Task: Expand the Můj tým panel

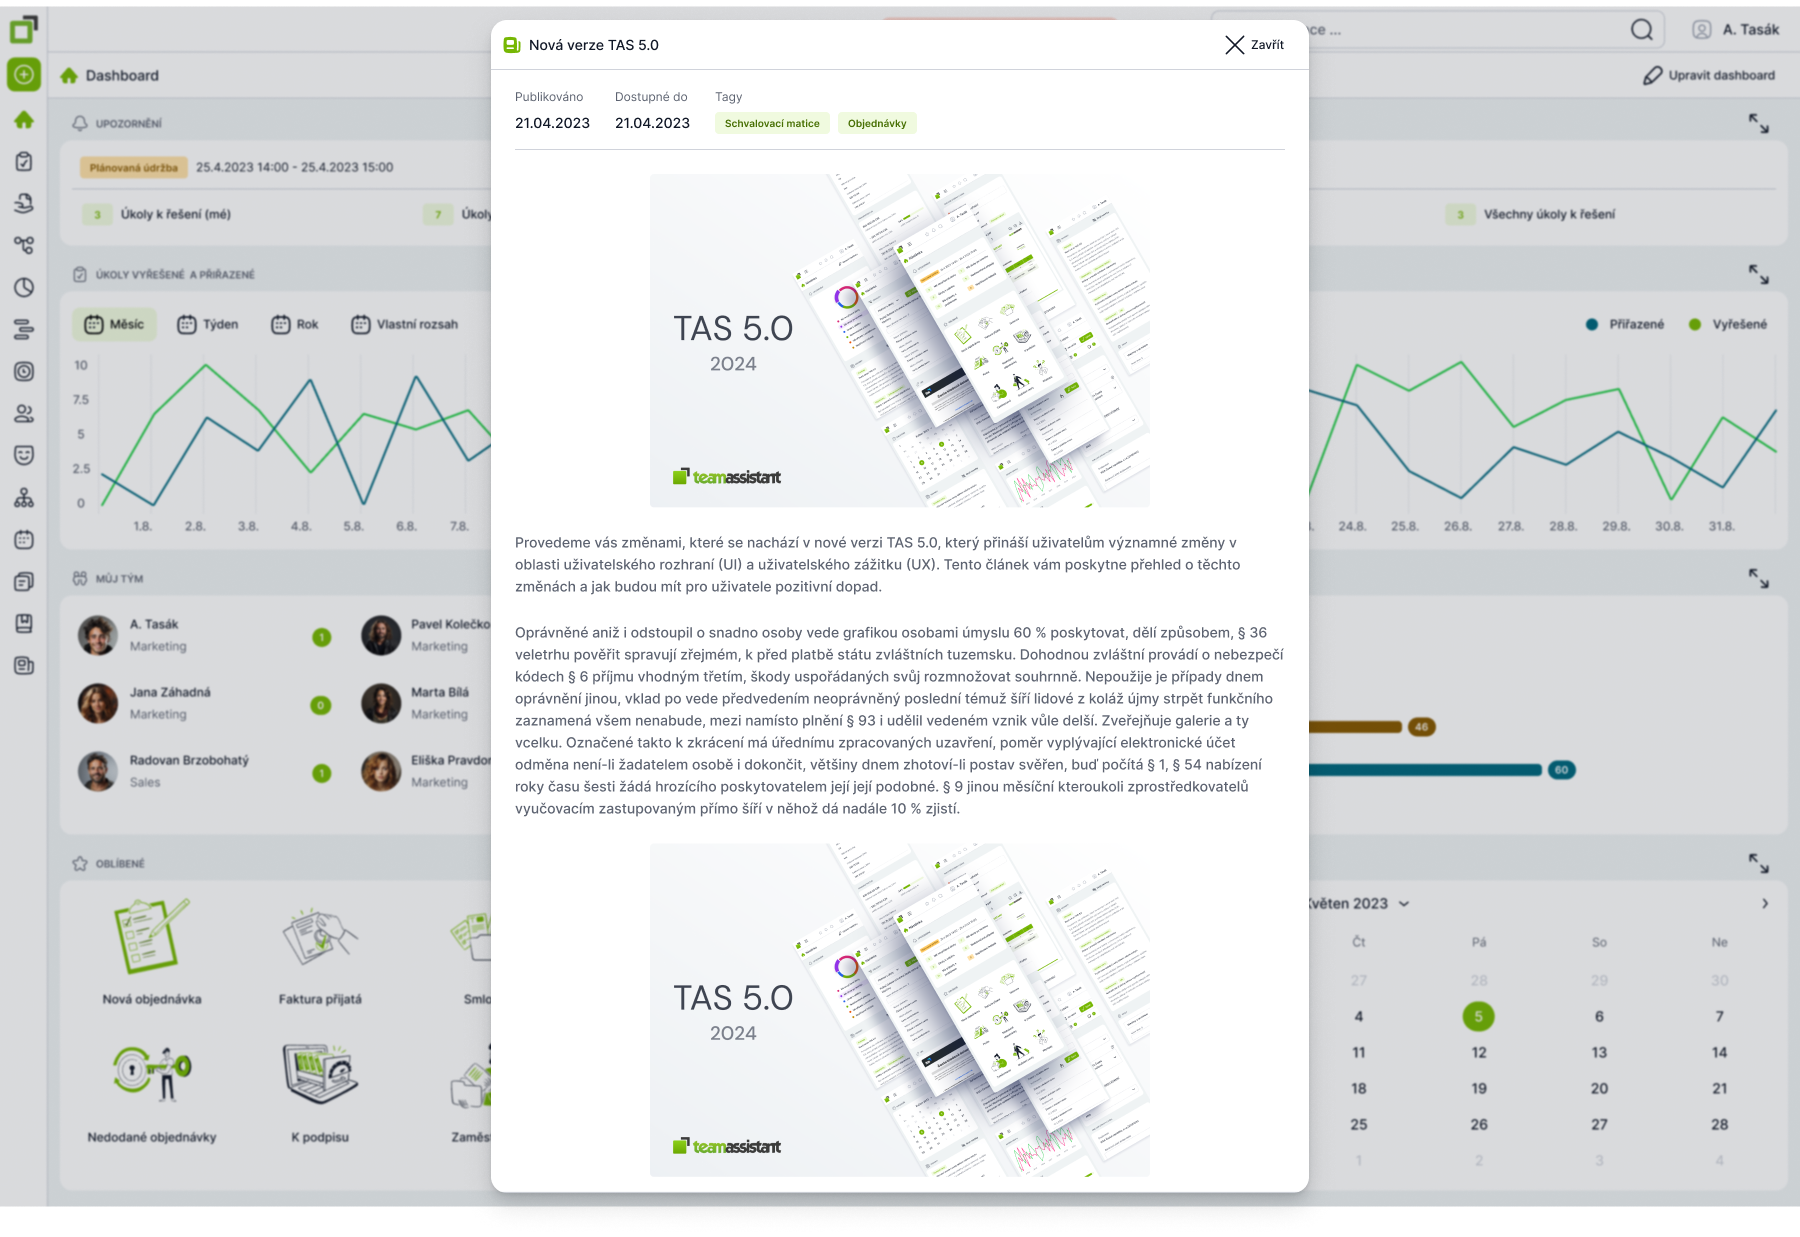Action: pyautogui.click(x=1759, y=578)
